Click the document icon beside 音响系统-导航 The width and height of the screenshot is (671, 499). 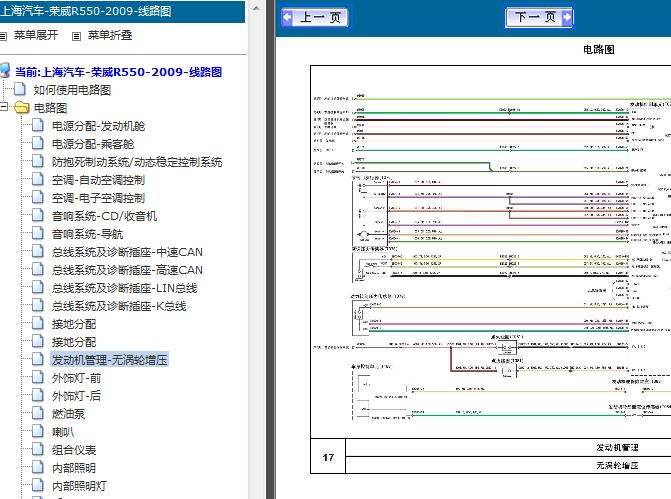[38, 233]
